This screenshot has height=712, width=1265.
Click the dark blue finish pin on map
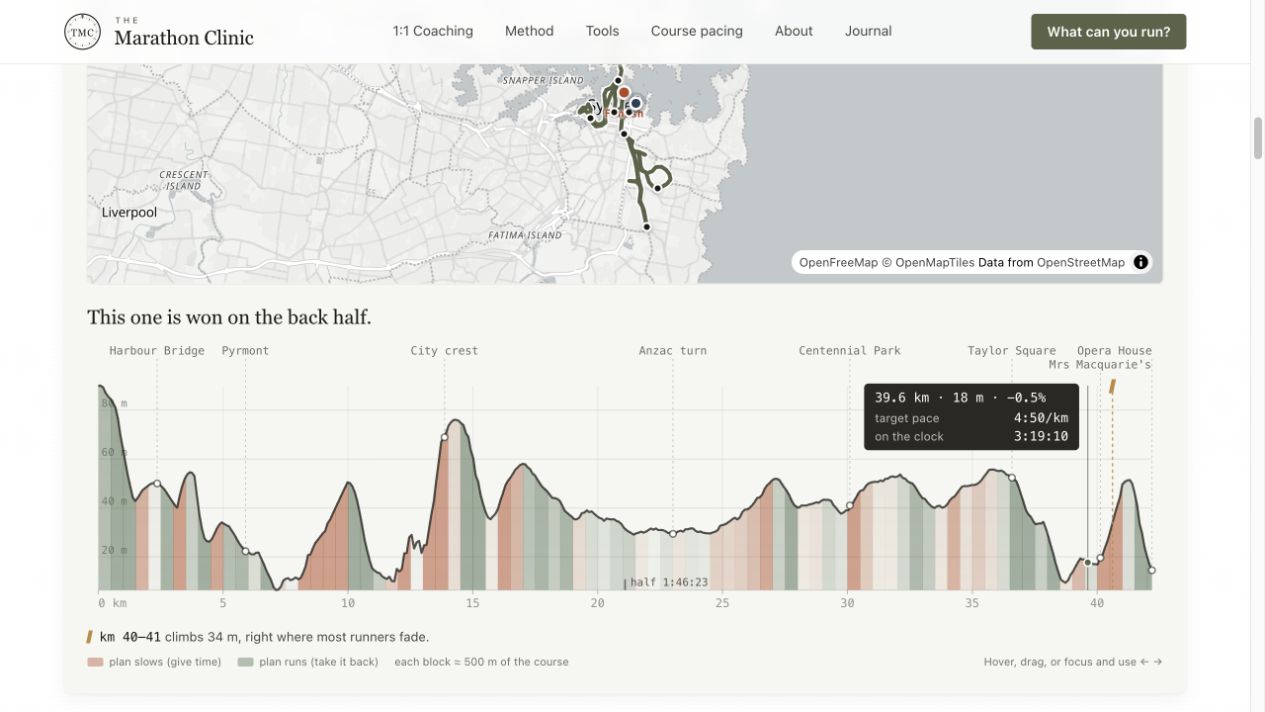[x=635, y=102]
